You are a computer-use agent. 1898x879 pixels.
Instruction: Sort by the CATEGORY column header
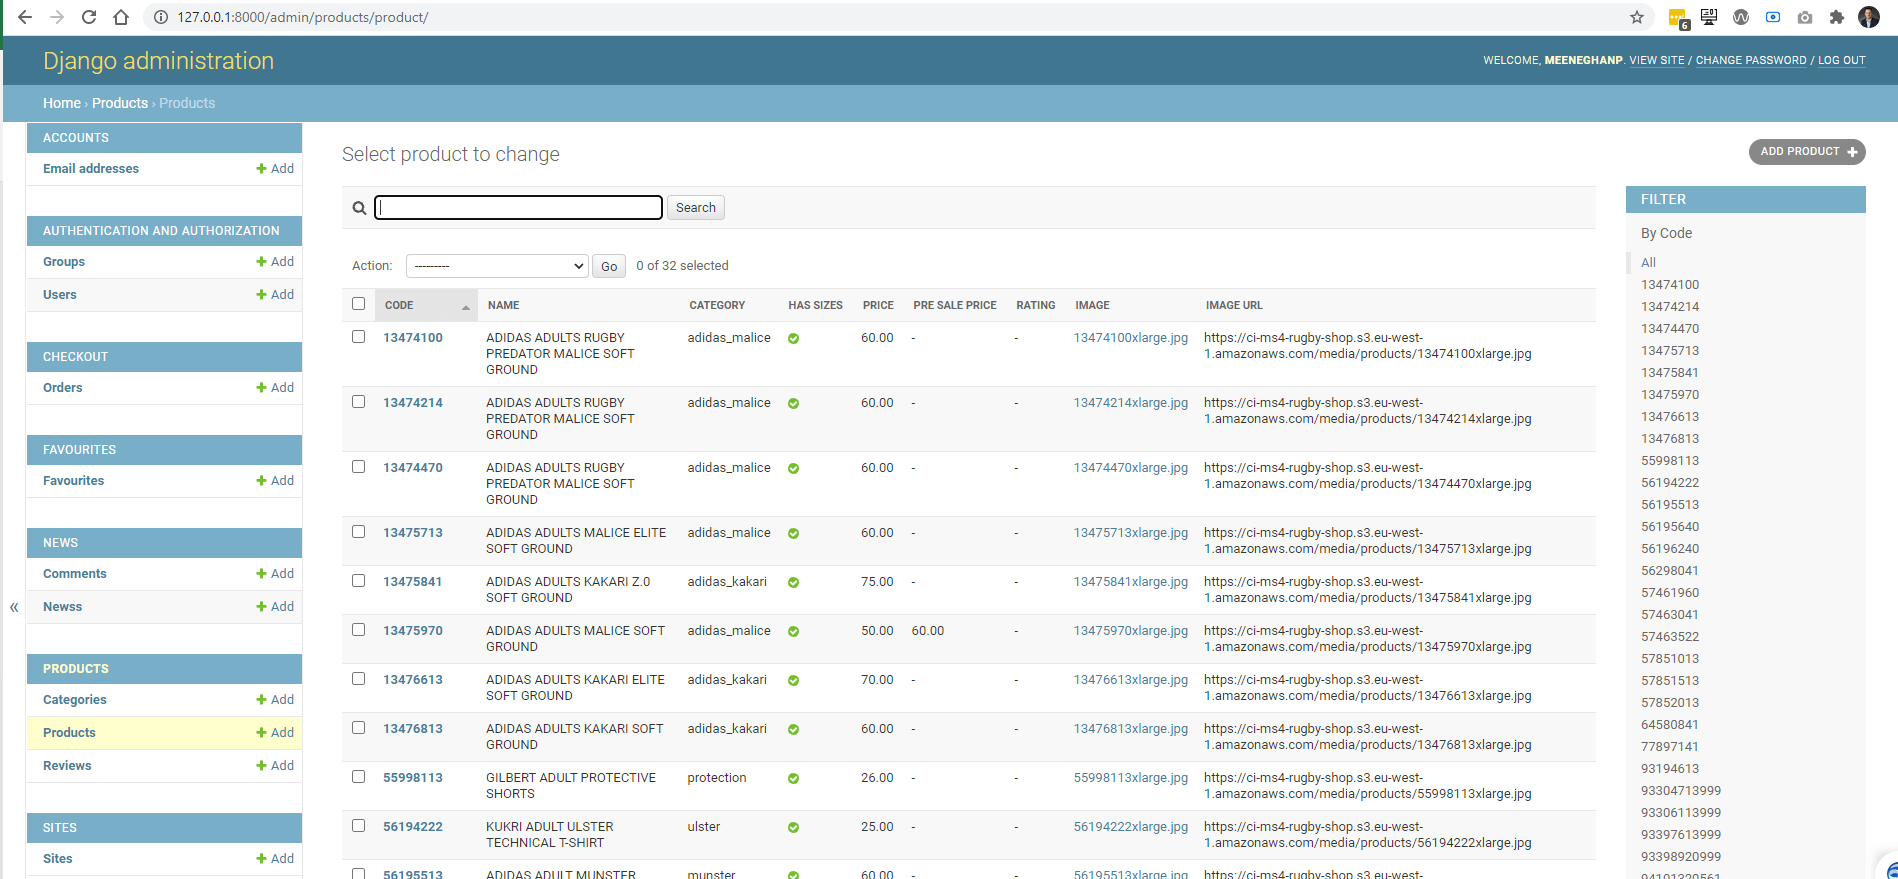(717, 306)
